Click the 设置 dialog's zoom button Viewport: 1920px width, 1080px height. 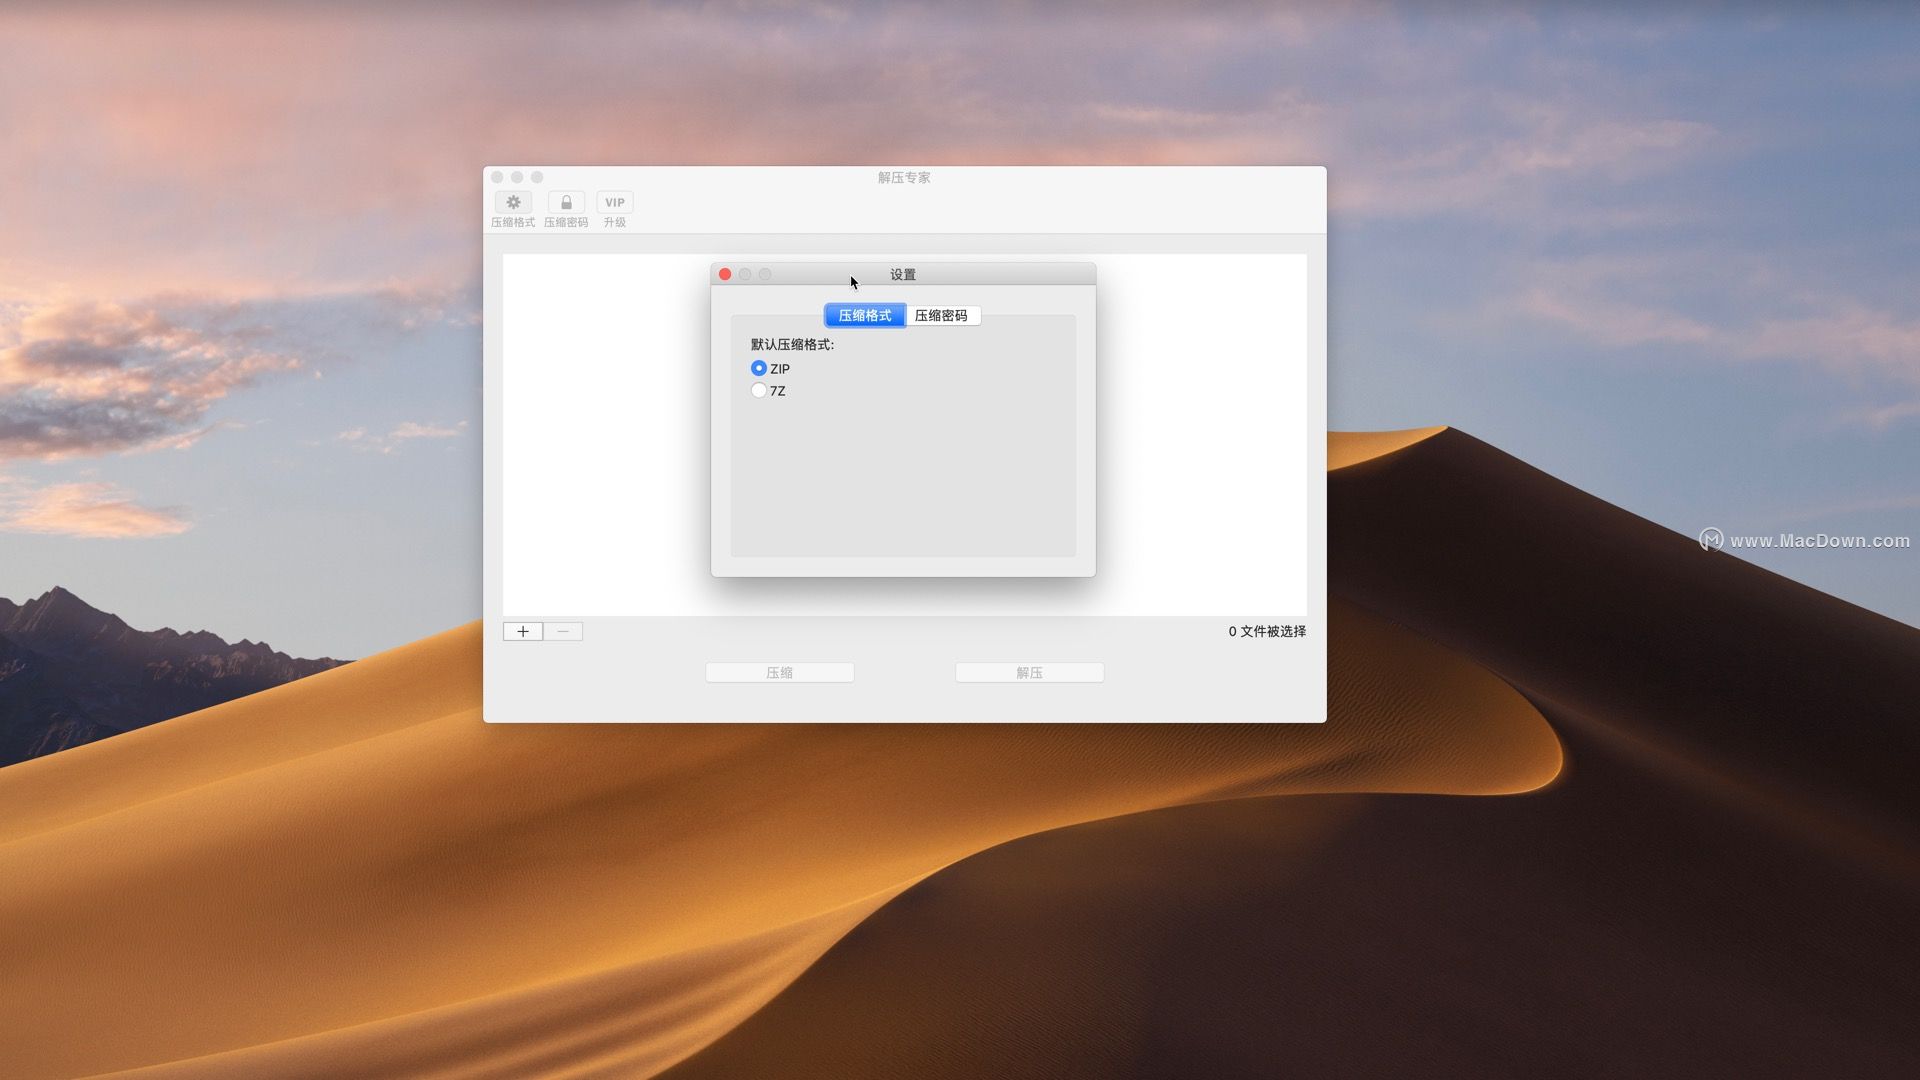(x=765, y=274)
